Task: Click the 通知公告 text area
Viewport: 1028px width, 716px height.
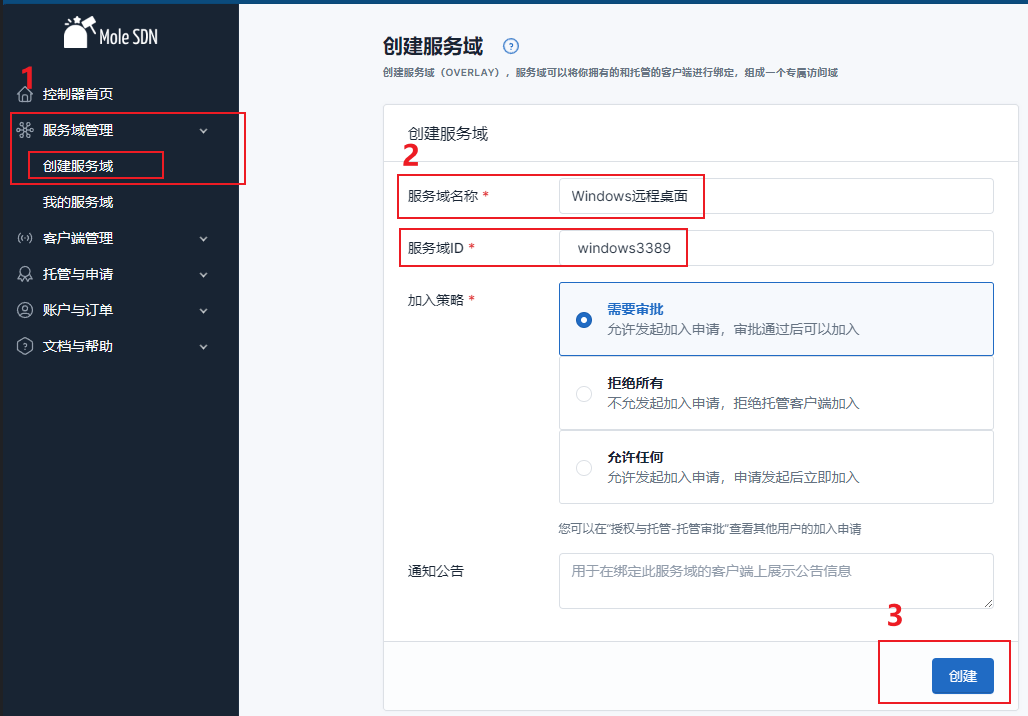Action: (x=775, y=581)
